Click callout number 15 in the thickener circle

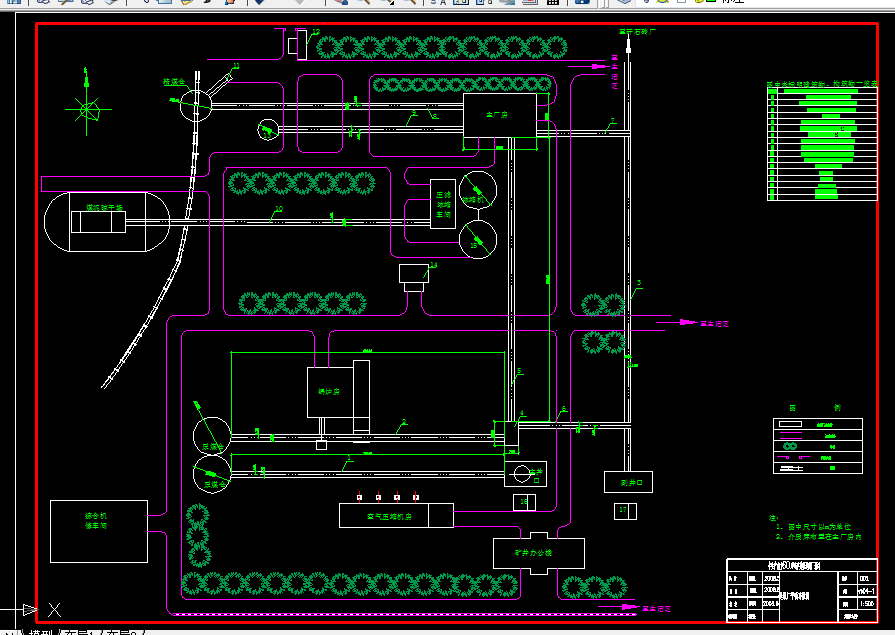pos(473,245)
